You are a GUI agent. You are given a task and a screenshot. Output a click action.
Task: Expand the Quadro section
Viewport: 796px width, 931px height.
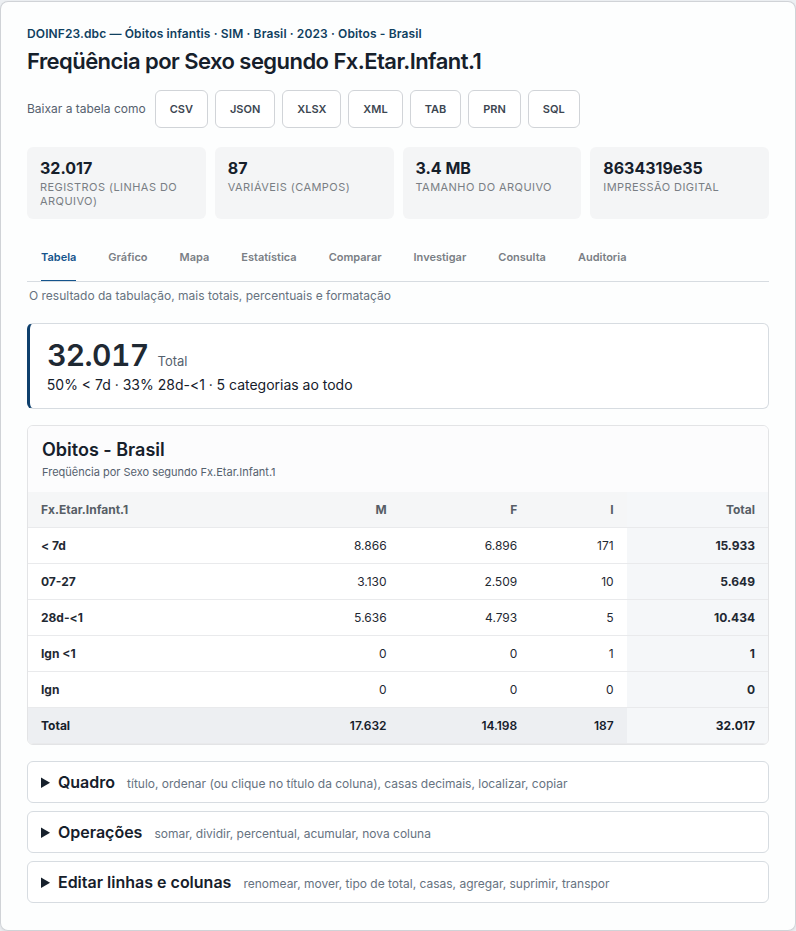coord(398,783)
